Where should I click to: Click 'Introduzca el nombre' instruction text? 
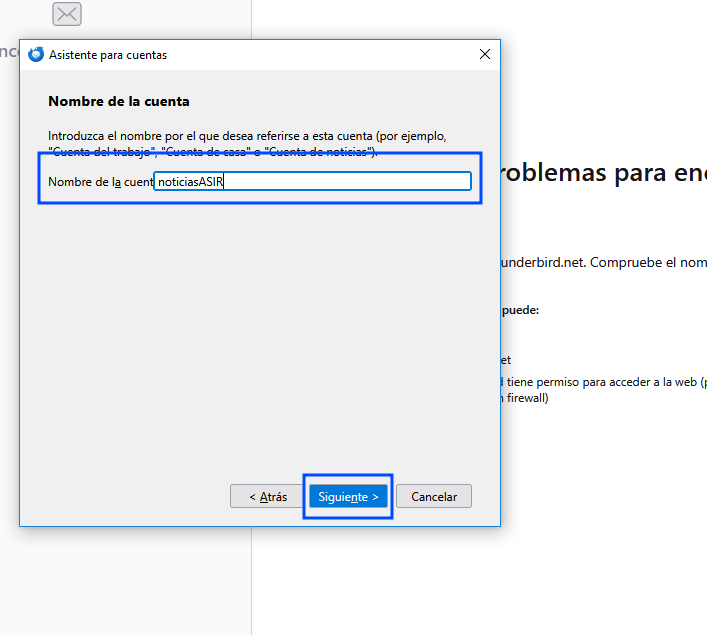tap(247, 143)
